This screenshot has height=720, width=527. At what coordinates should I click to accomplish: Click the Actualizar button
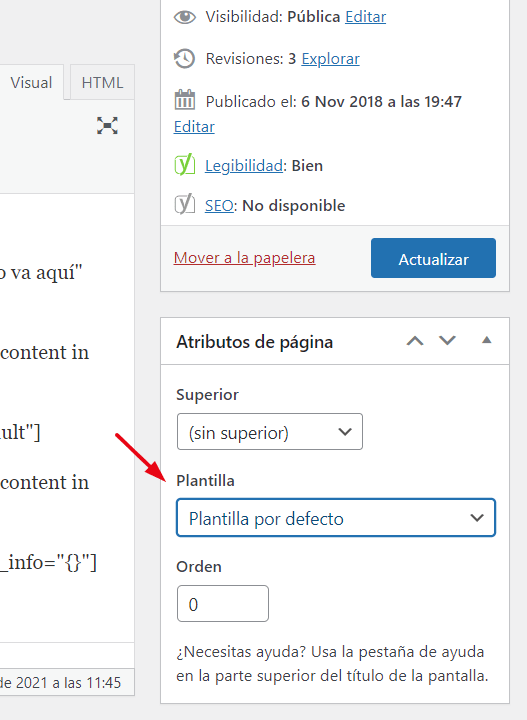pos(433,258)
